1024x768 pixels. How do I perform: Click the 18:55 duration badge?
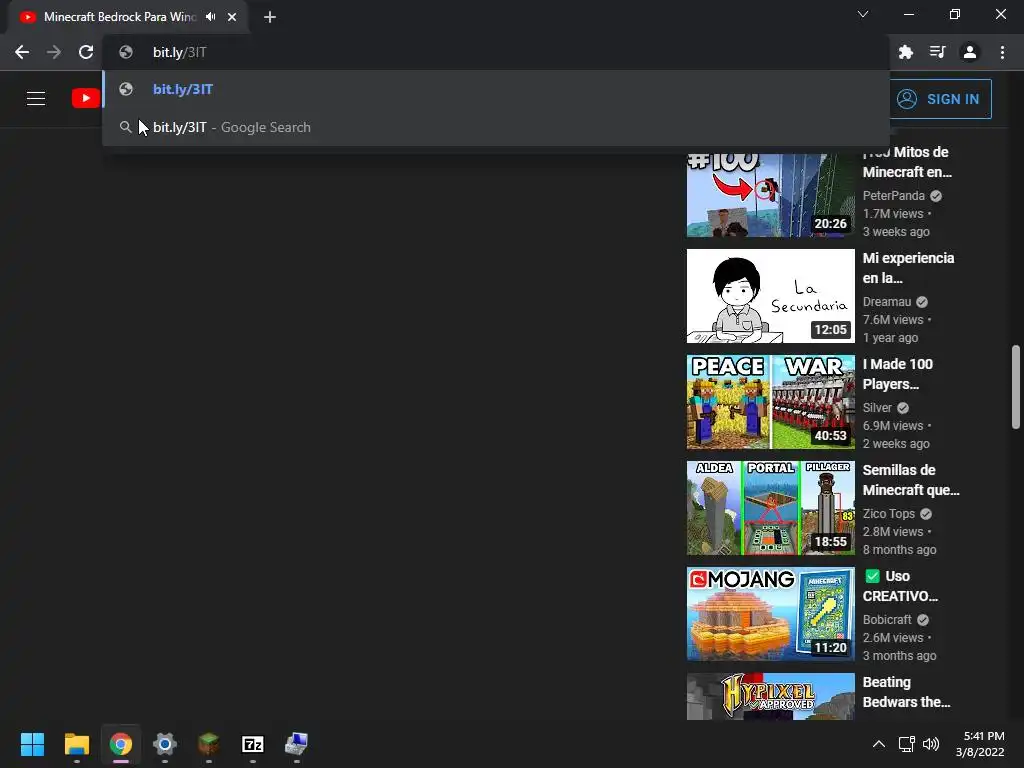point(830,541)
